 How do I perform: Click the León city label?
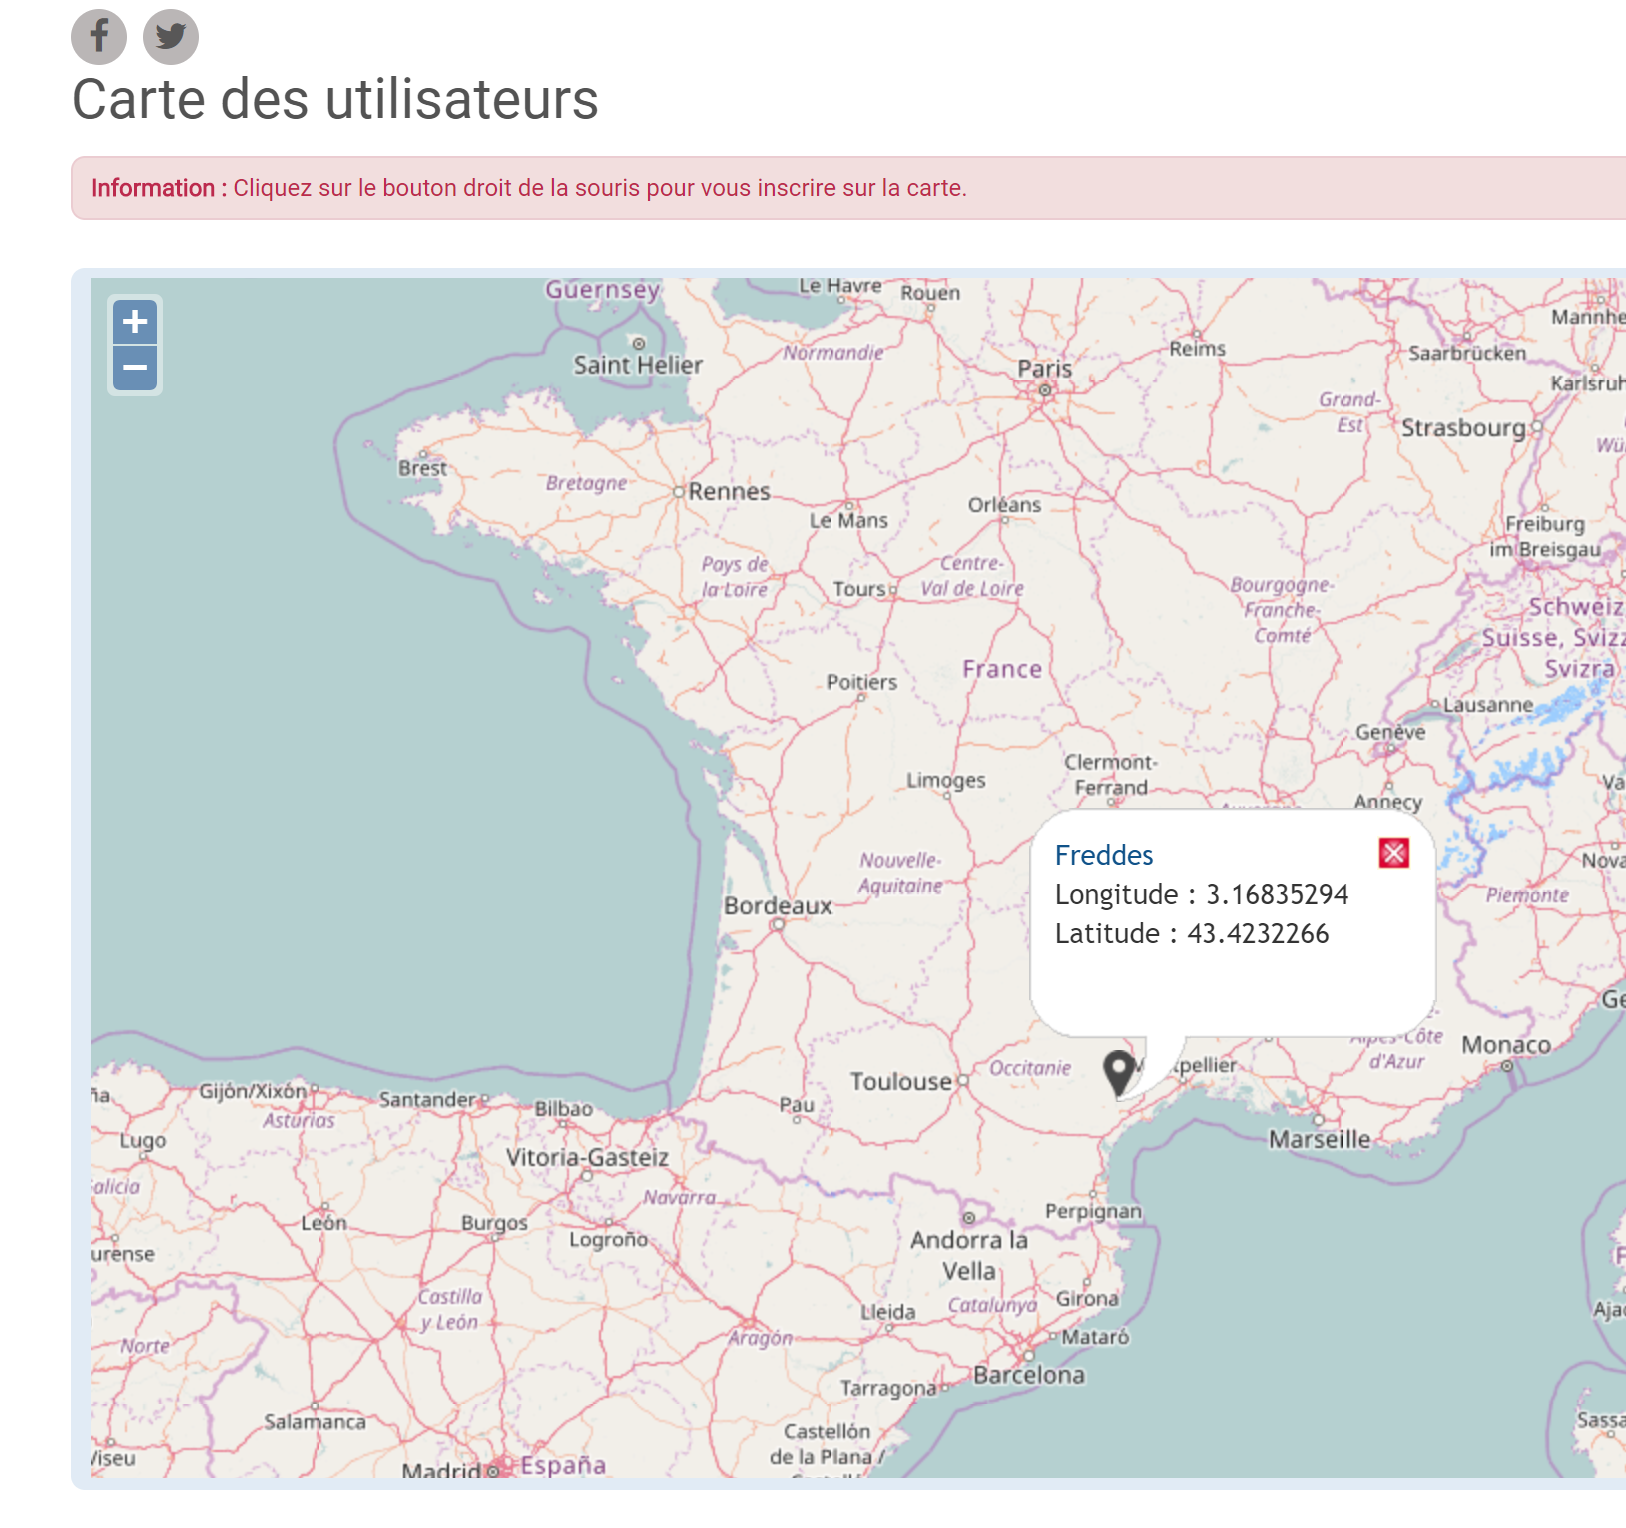point(324,1222)
